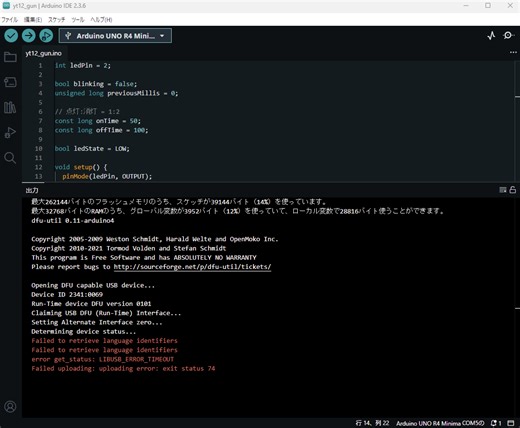This screenshot has height=428, width=520.
Task: Click the 出力 panel label
Action: coord(32,190)
